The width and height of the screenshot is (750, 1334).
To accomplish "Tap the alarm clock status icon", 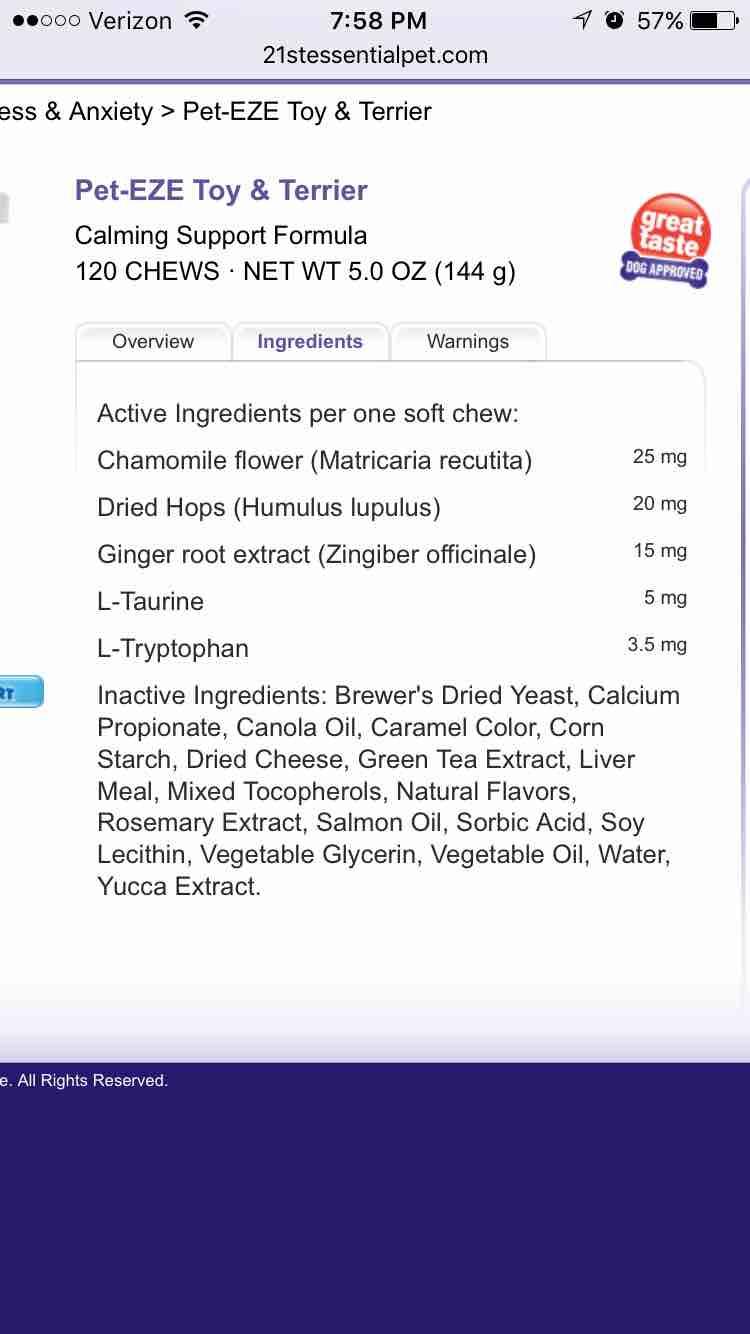I will (615, 20).
